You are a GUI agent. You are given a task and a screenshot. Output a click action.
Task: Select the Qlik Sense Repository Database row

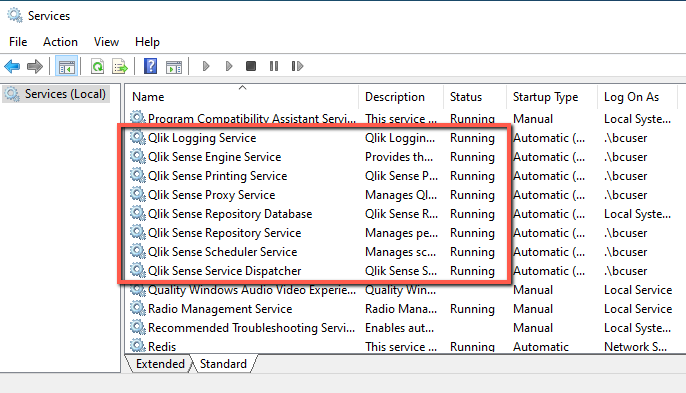pyautogui.click(x=405, y=214)
